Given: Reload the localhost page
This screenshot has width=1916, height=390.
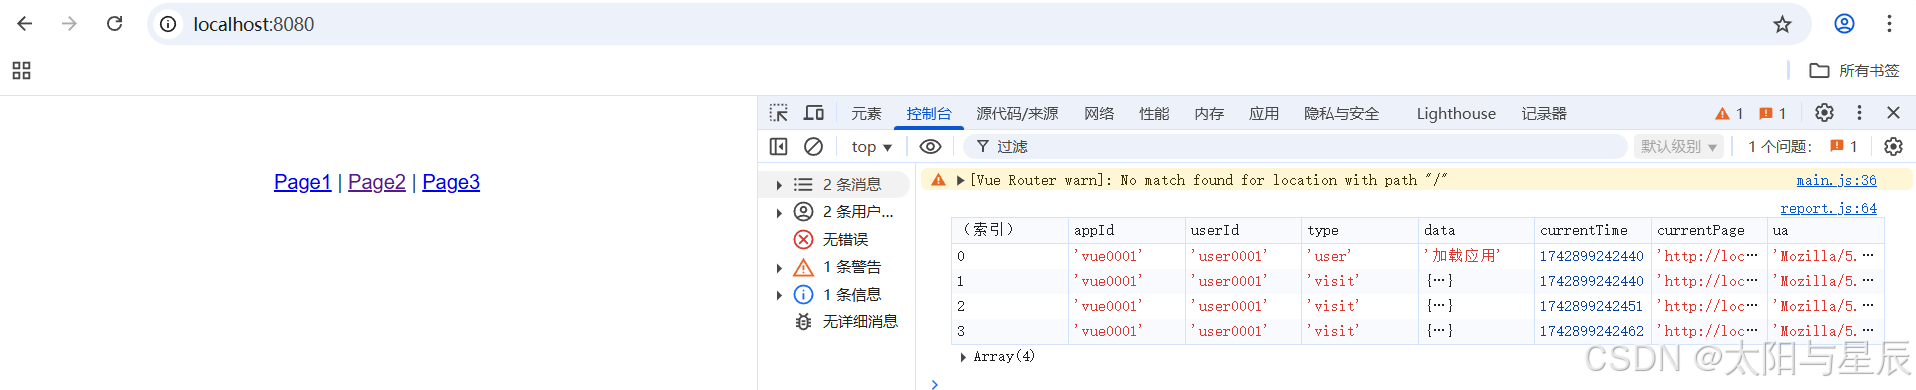Looking at the screenshot, I should coord(115,24).
